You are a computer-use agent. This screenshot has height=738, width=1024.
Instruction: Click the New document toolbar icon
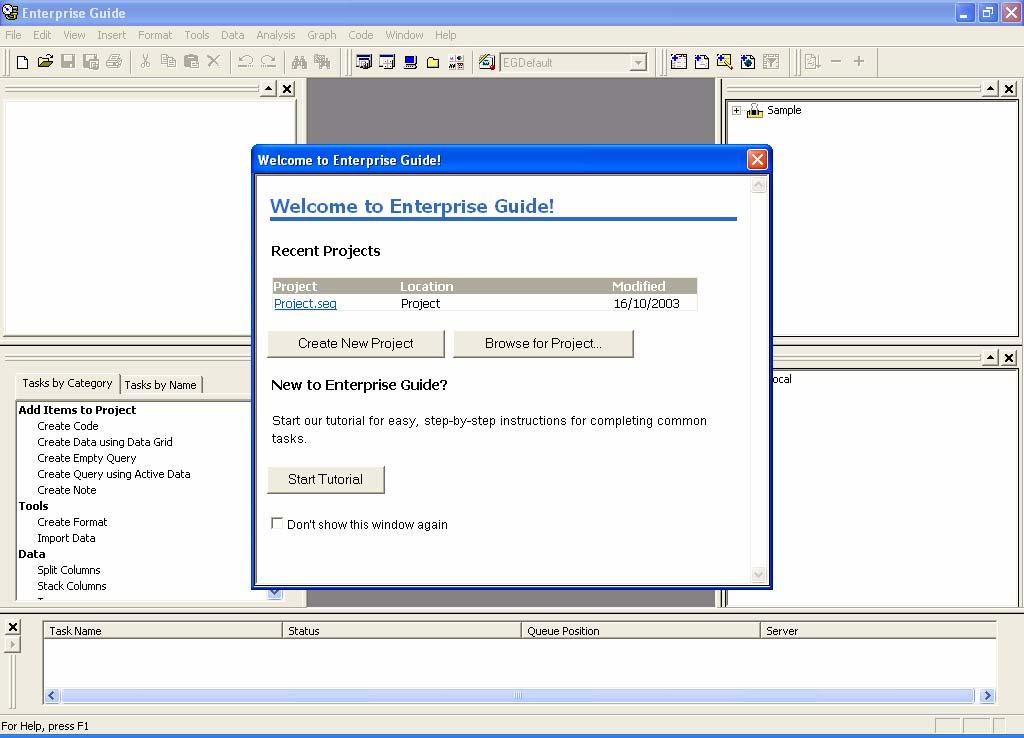coord(22,62)
